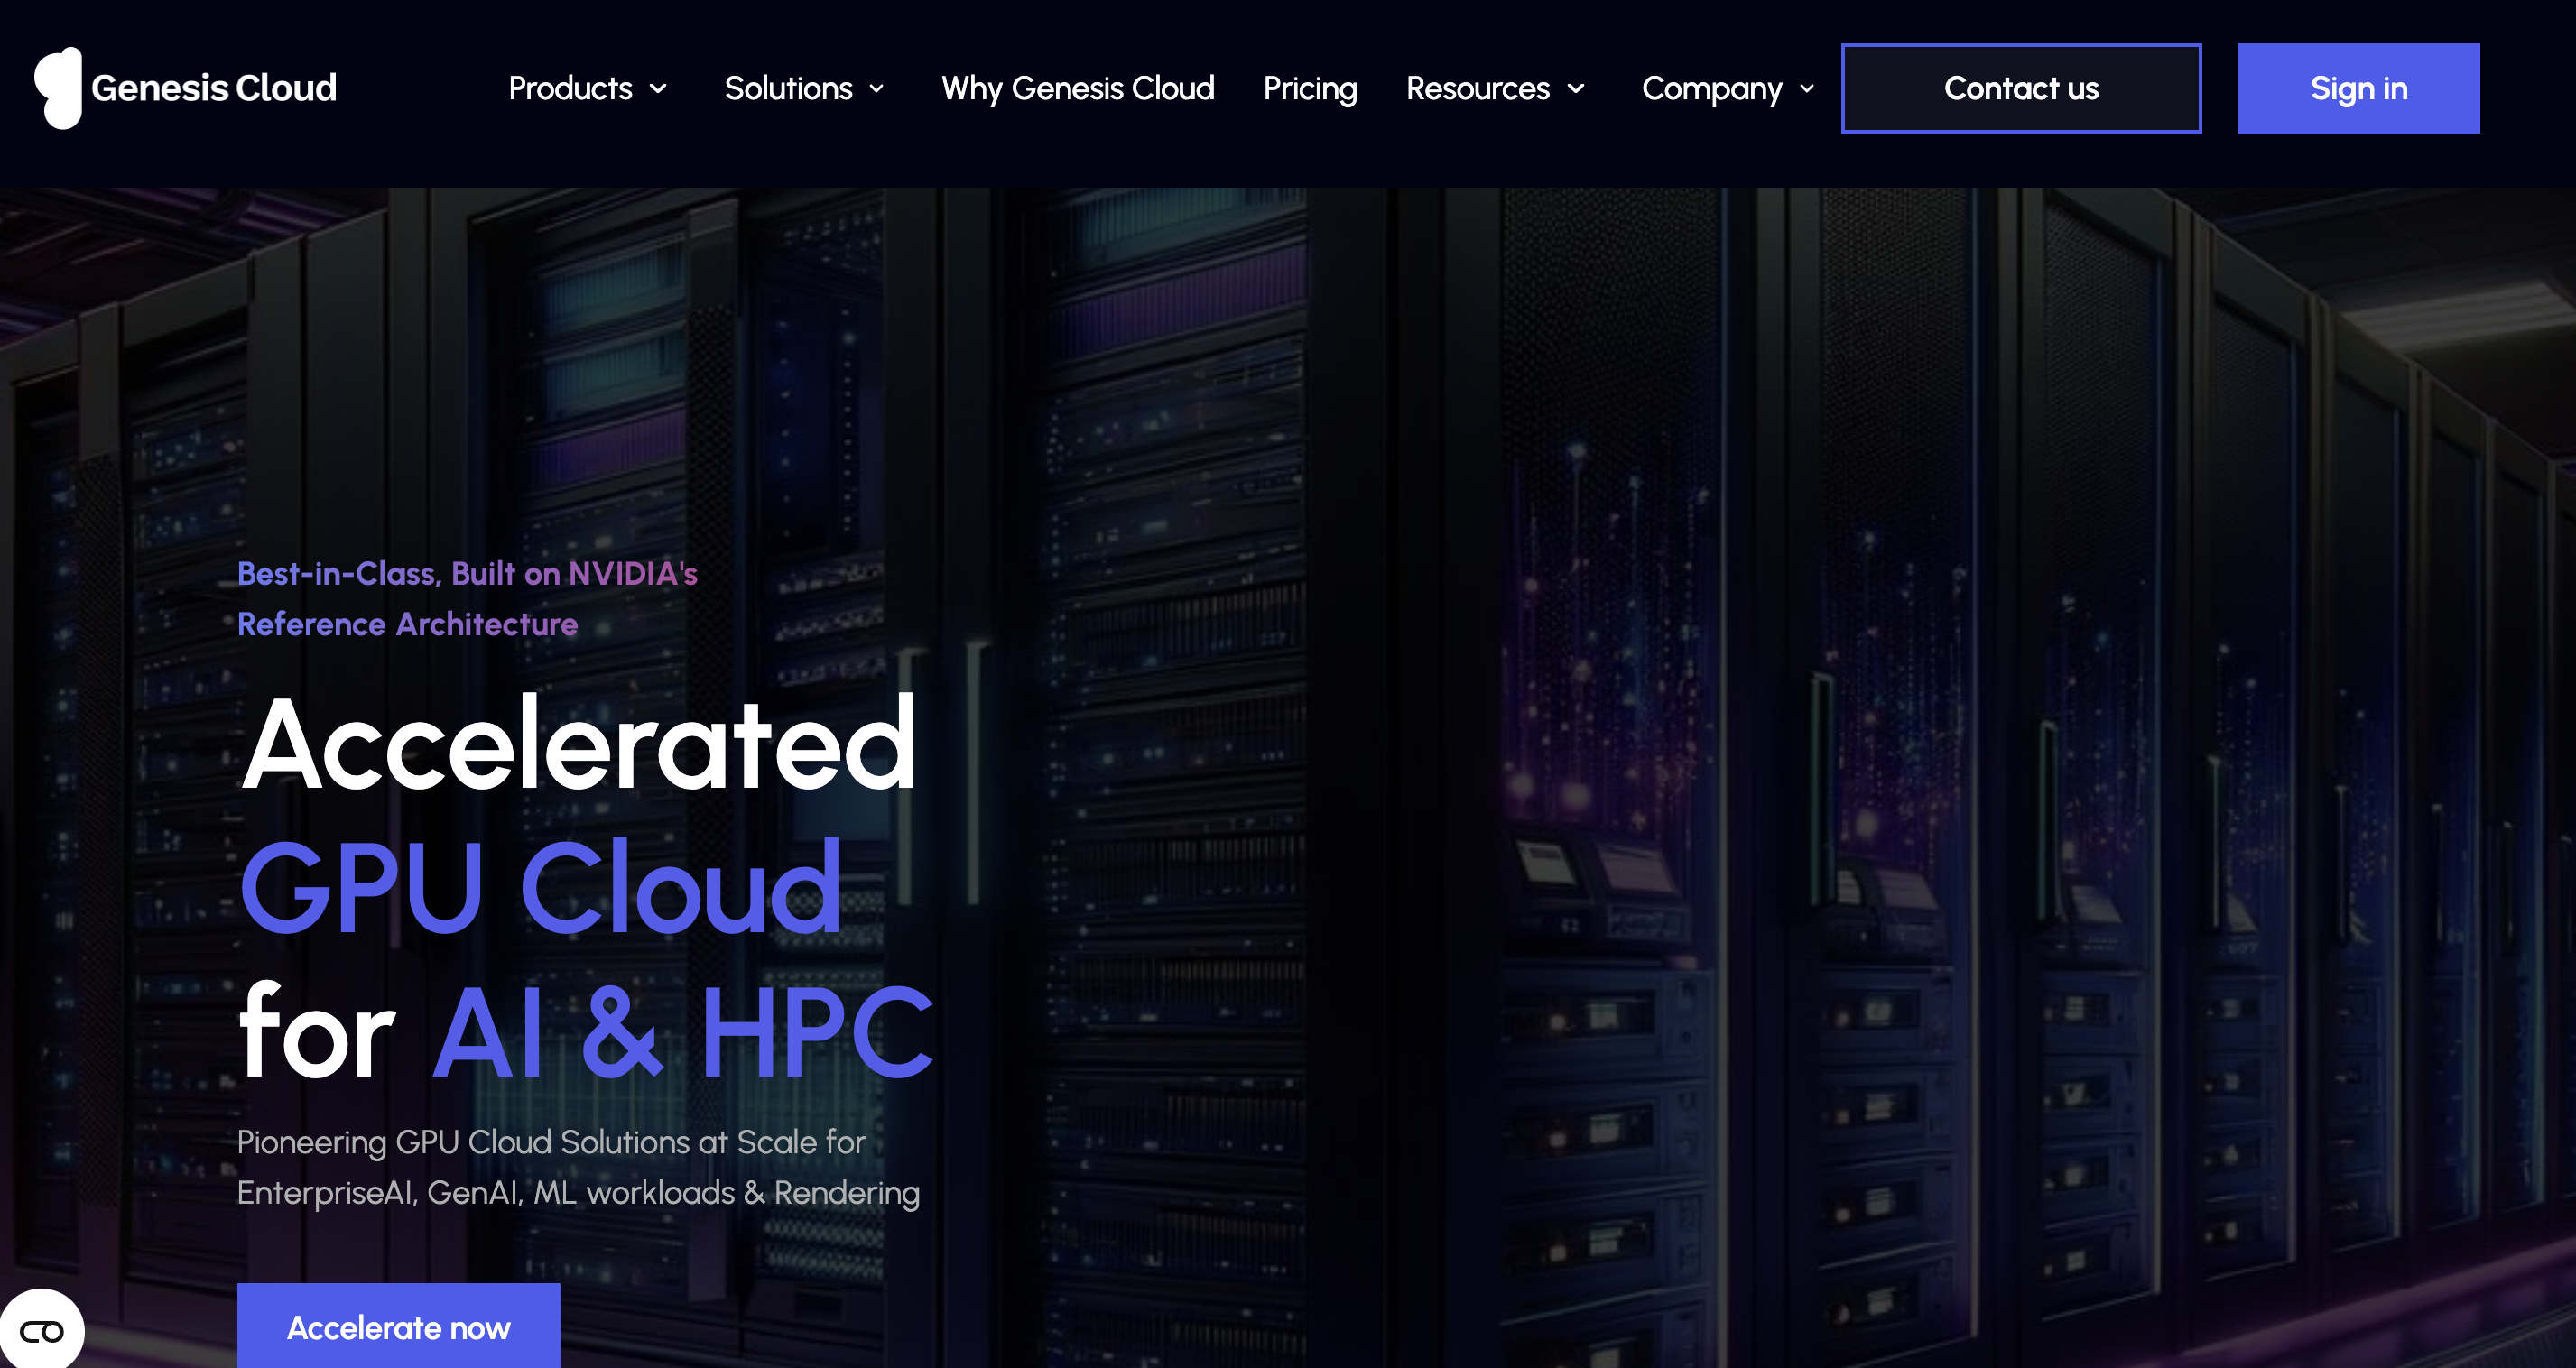This screenshot has width=2576, height=1368.
Task: Expand the Products chevron arrow
Action: (x=658, y=89)
